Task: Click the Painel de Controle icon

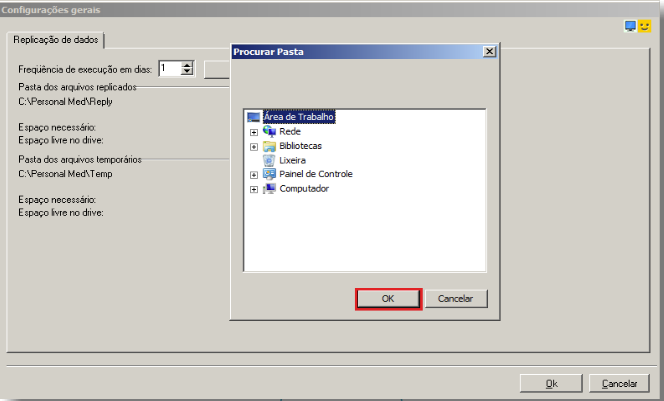Action: (x=269, y=174)
